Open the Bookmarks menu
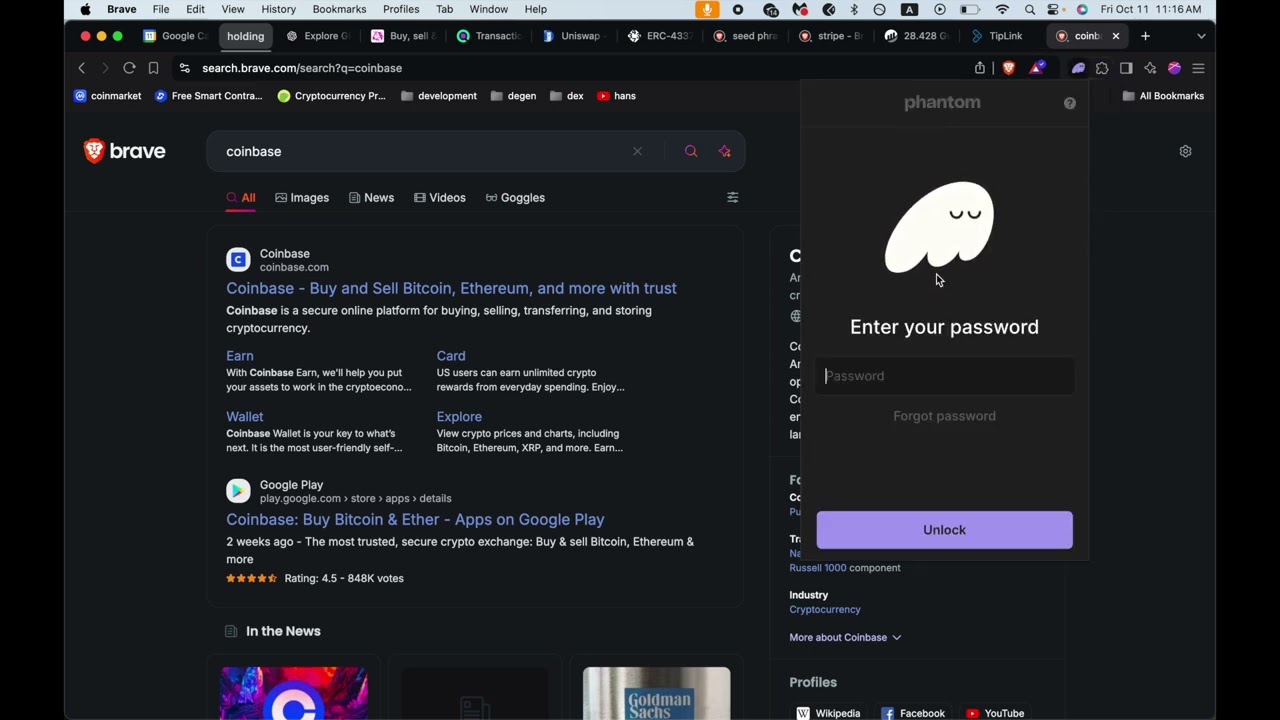Viewport: 1280px width, 720px height. (x=339, y=9)
